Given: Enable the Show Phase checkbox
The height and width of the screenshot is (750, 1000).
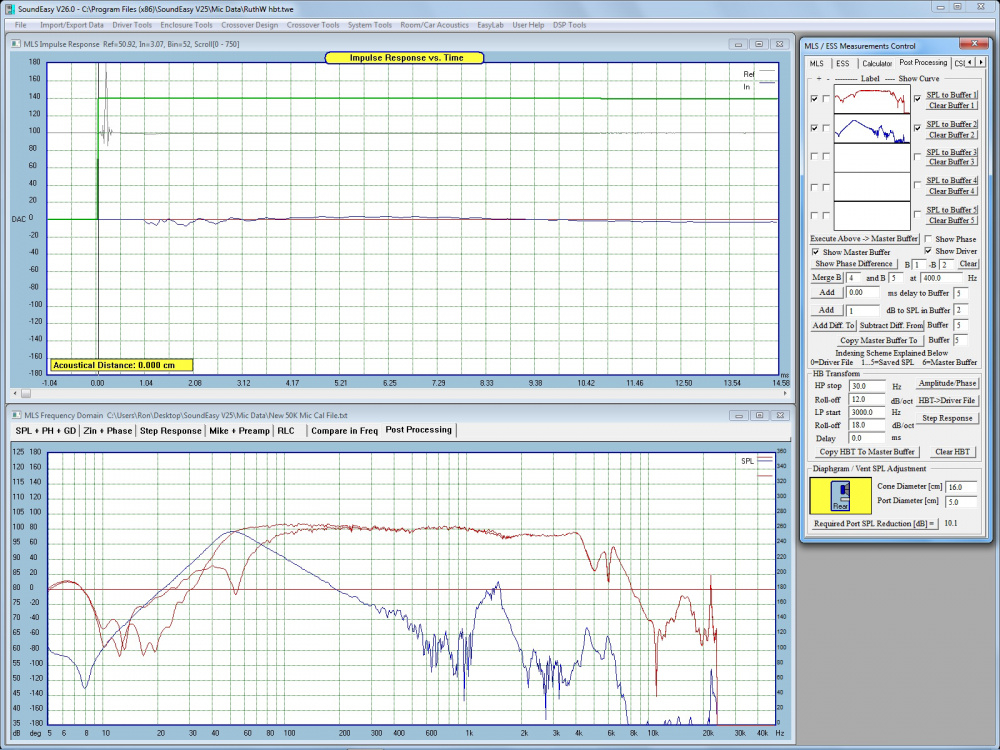Looking at the screenshot, I should click(x=929, y=239).
